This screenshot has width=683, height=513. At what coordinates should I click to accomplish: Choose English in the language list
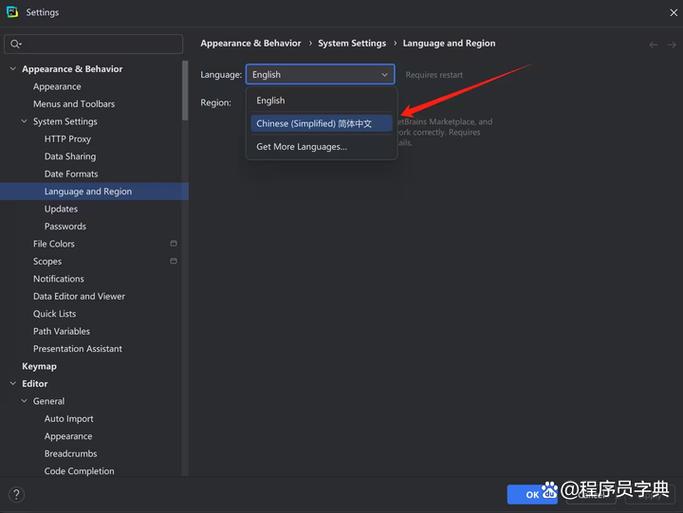pyautogui.click(x=321, y=101)
